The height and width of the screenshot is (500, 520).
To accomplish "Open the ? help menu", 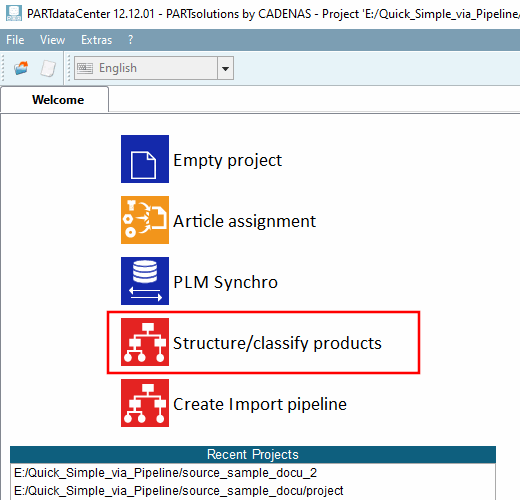I will (x=131, y=40).
